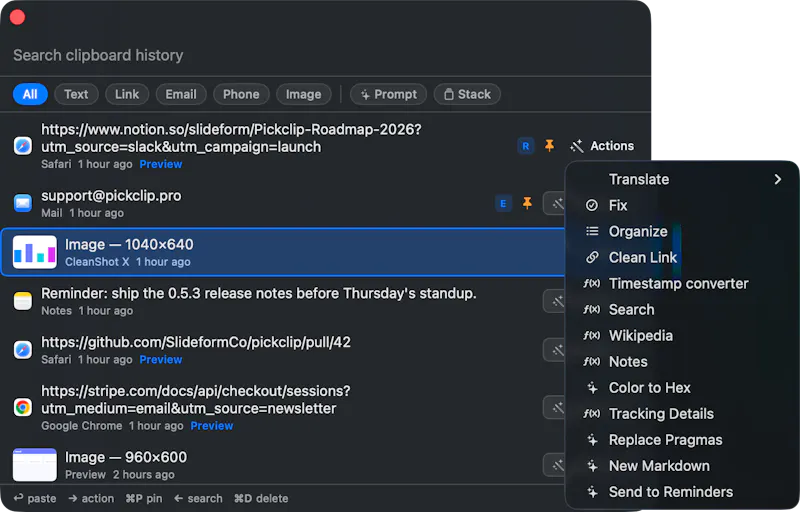
Task: Click the search shortcut hint in footer
Action: pos(198,498)
